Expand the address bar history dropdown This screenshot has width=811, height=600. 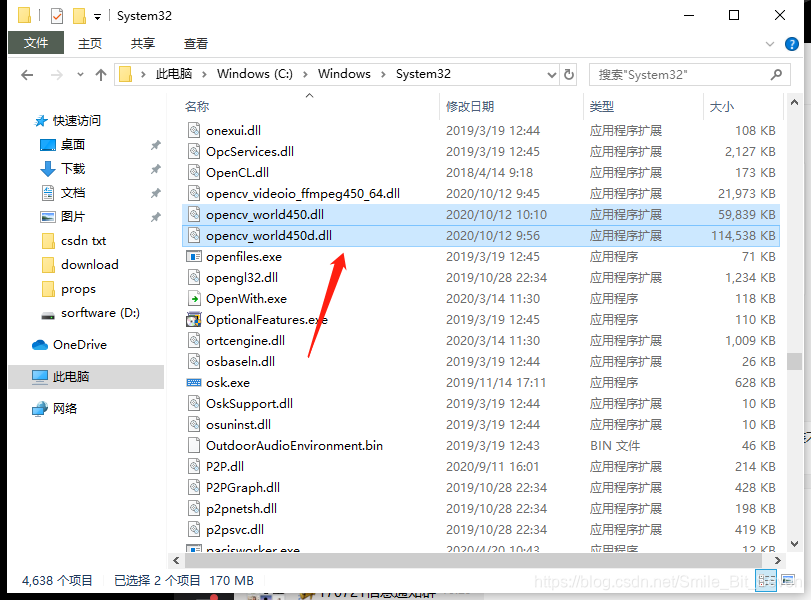pyautogui.click(x=552, y=75)
